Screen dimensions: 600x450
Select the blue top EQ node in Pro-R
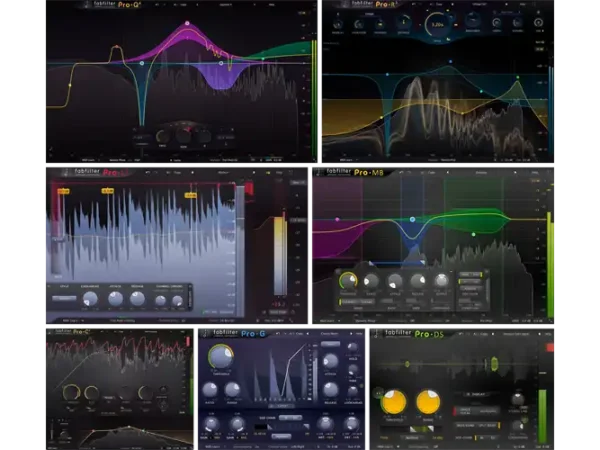click(450, 61)
